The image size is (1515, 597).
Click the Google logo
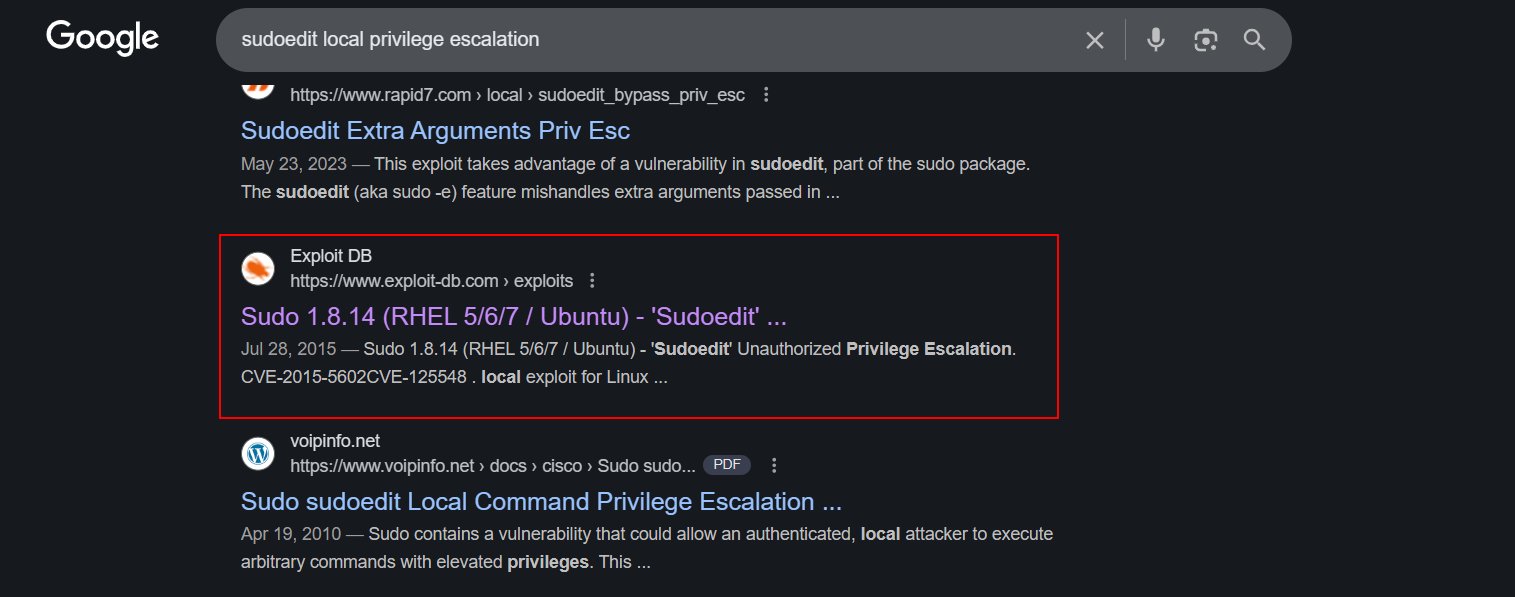pyautogui.click(x=102, y=38)
